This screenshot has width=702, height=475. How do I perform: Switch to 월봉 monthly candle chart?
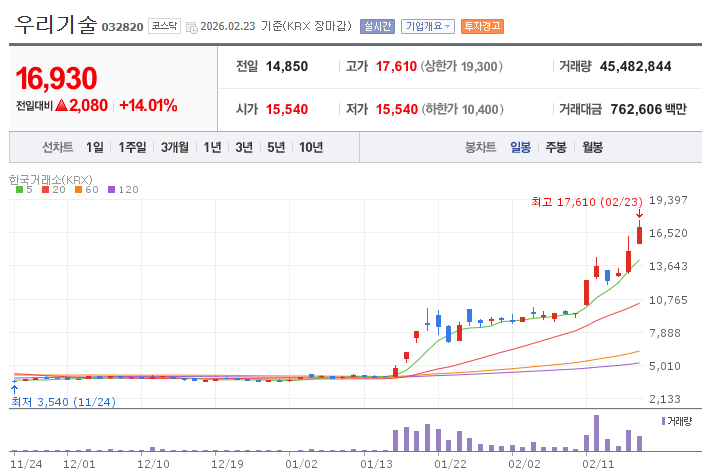click(592, 147)
